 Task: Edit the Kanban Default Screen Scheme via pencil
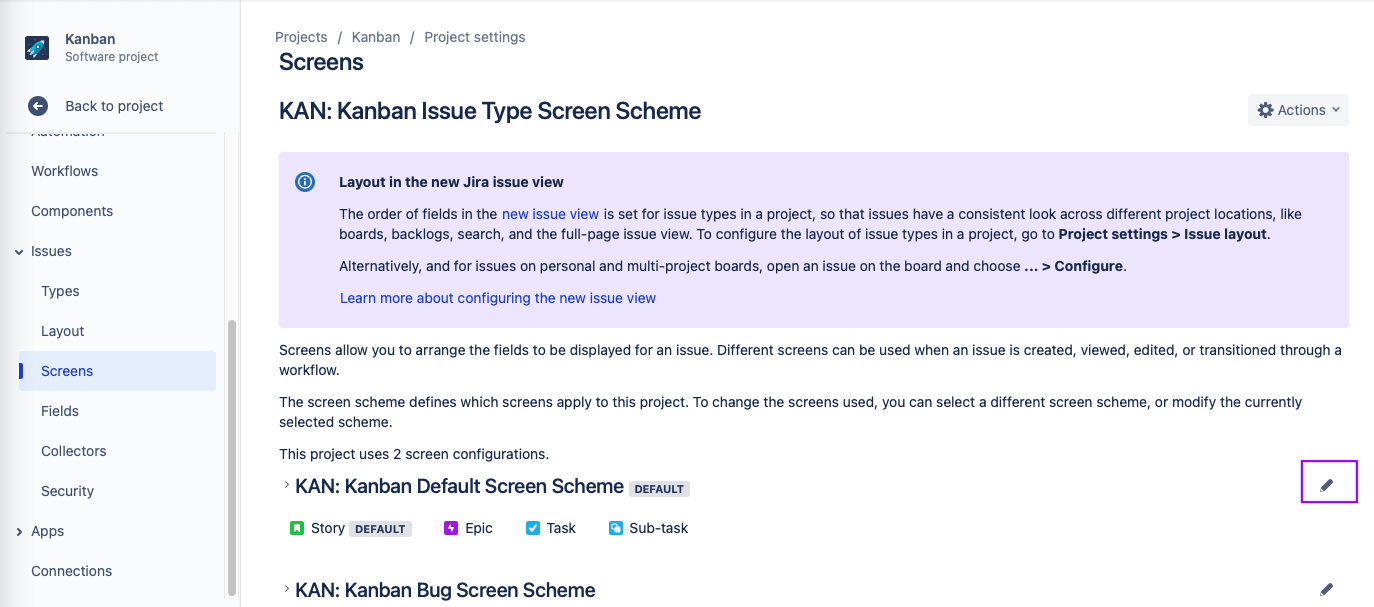(1327, 485)
